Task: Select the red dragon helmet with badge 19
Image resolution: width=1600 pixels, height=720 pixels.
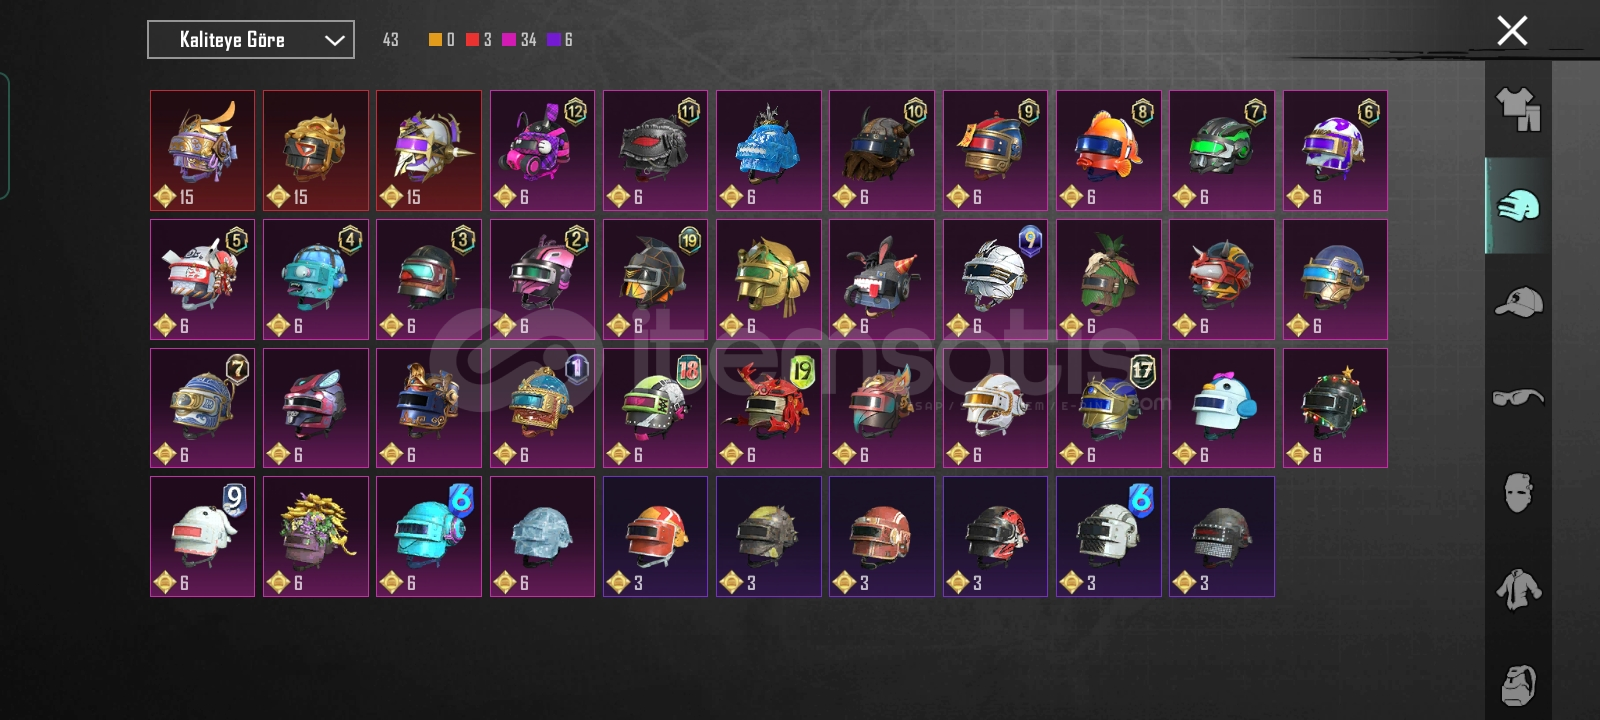Action: [x=769, y=408]
